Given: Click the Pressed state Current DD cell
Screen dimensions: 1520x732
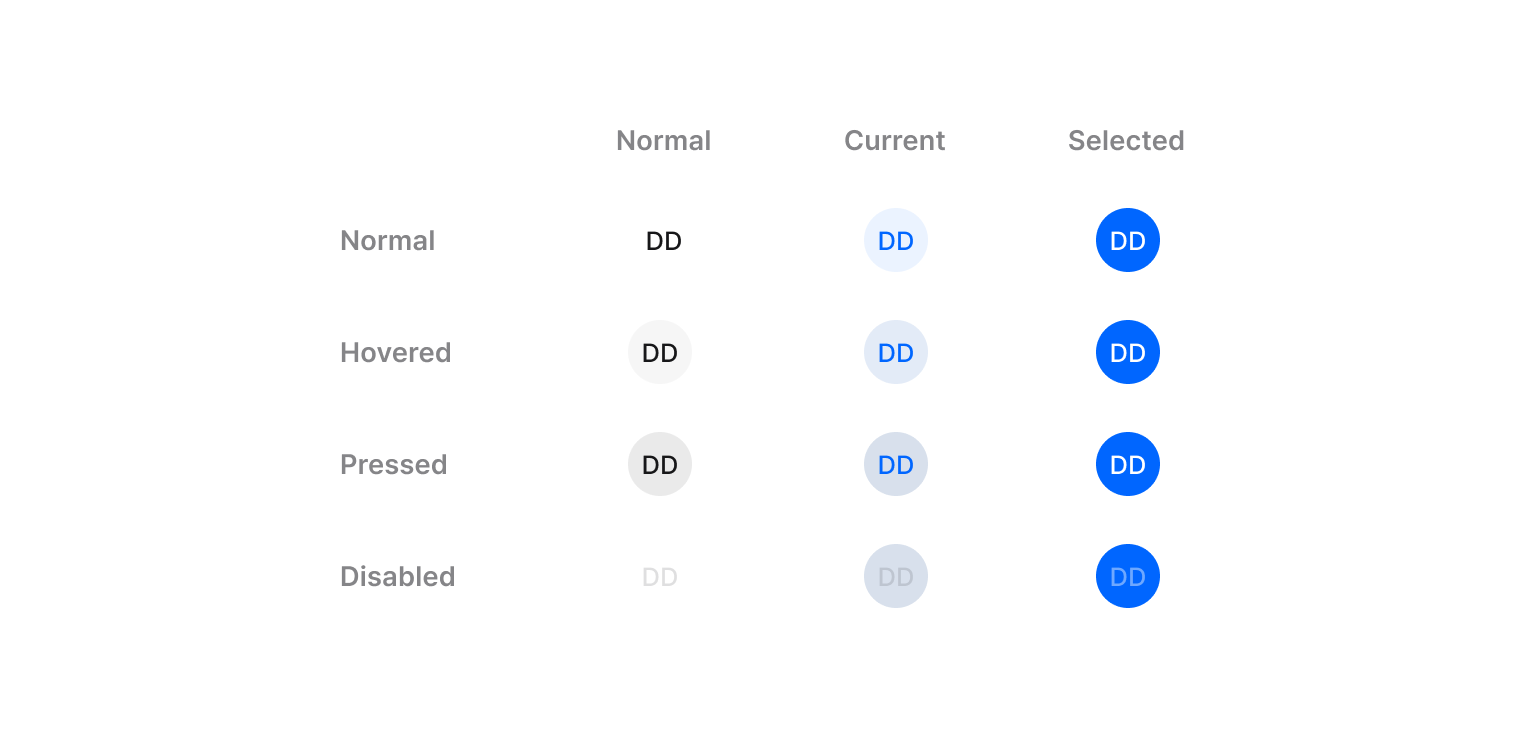Looking at the screenshot, I should 895,465.
